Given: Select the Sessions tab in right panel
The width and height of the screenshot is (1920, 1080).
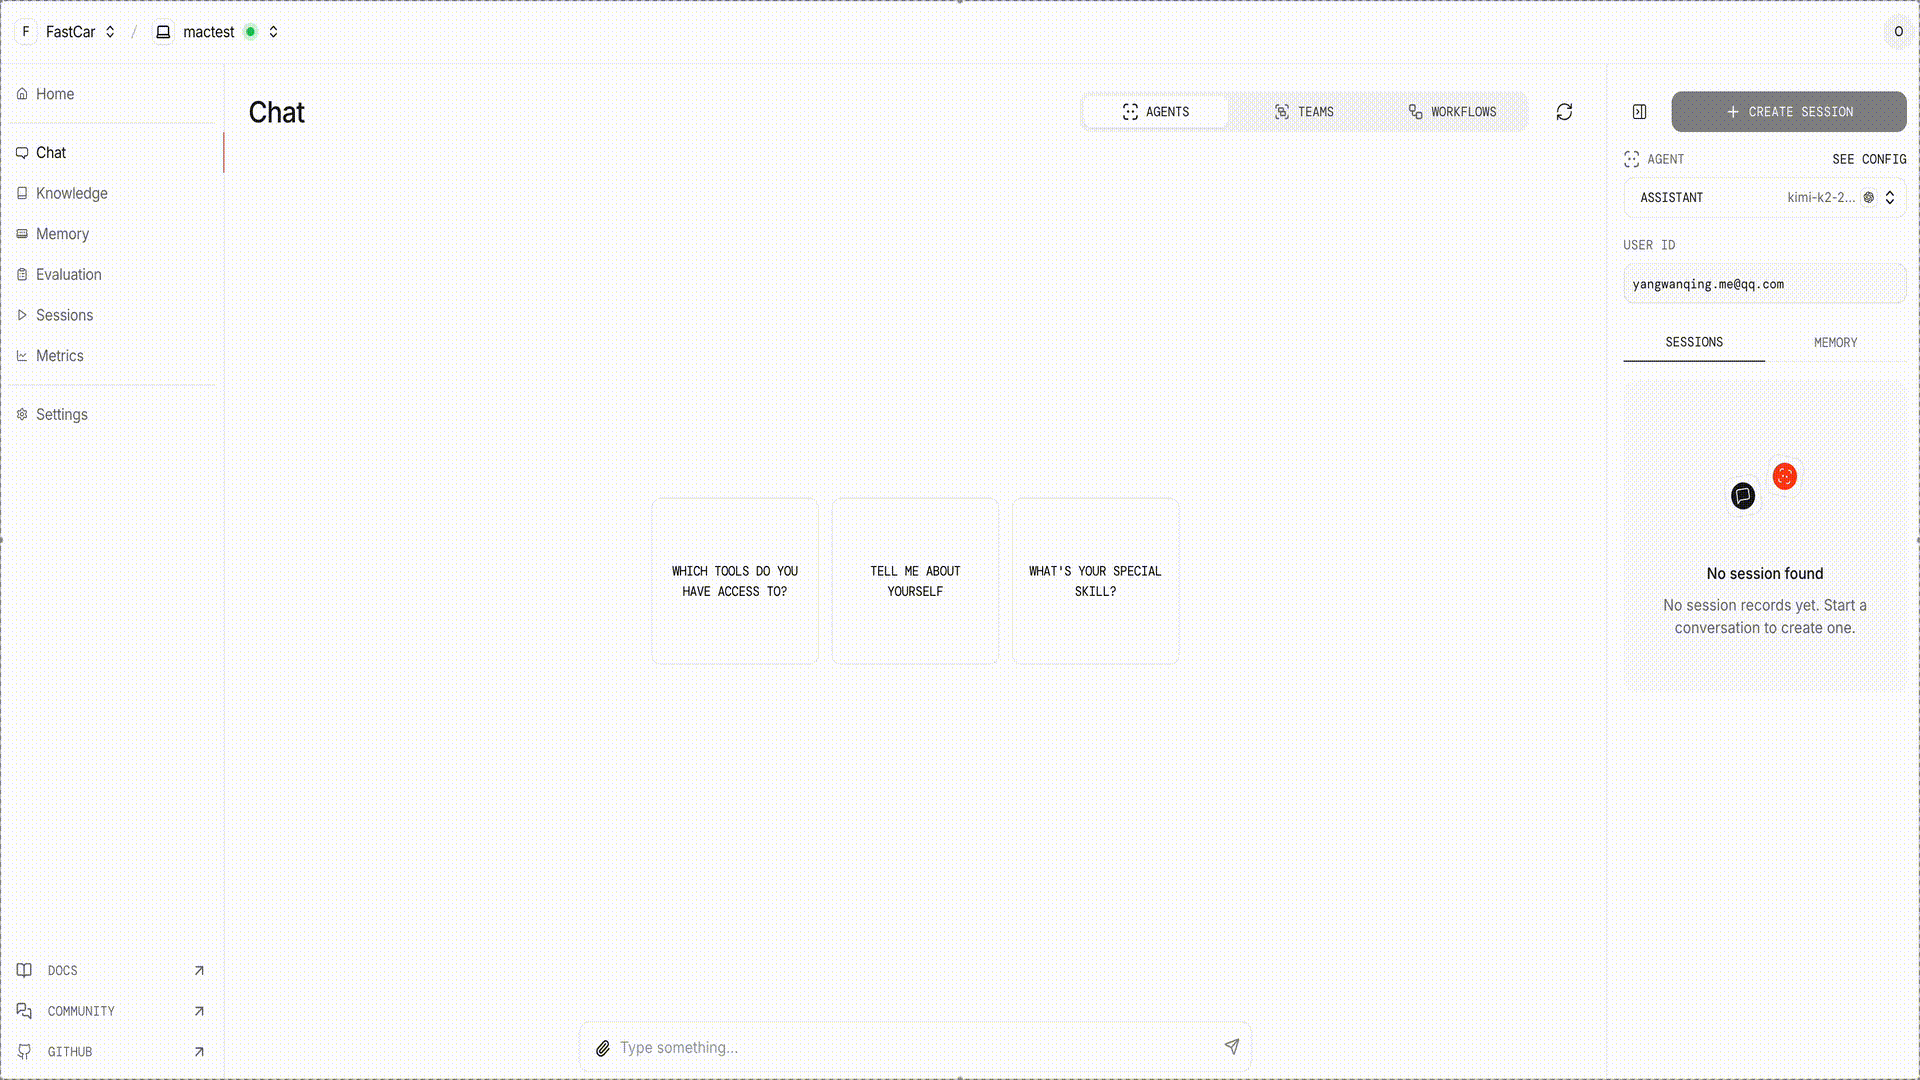Looking at the screenshot, I should point(1693,342).
